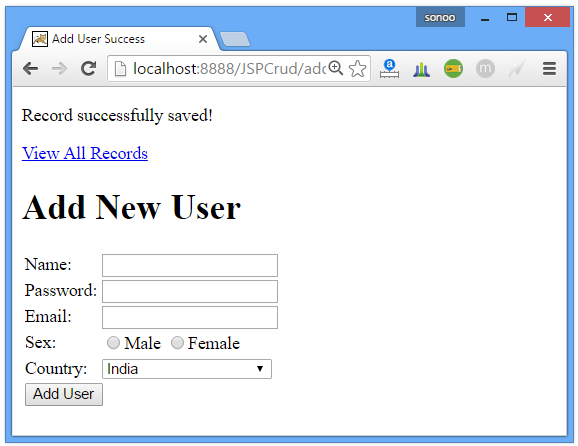Click the sonoo profile button
The width and height of the screenshot is (578, 446).
(440, 17)
